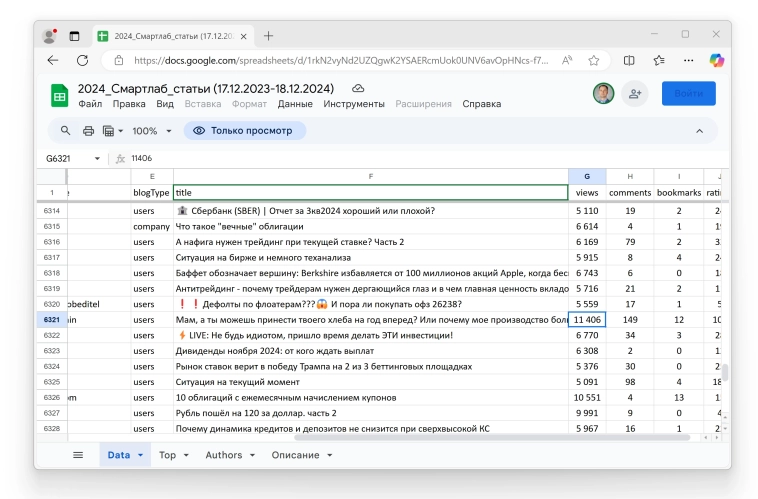Screen dimensions: 758x499
Task: Collapse the toolbar with the chevron
Action: pos(699,131)
